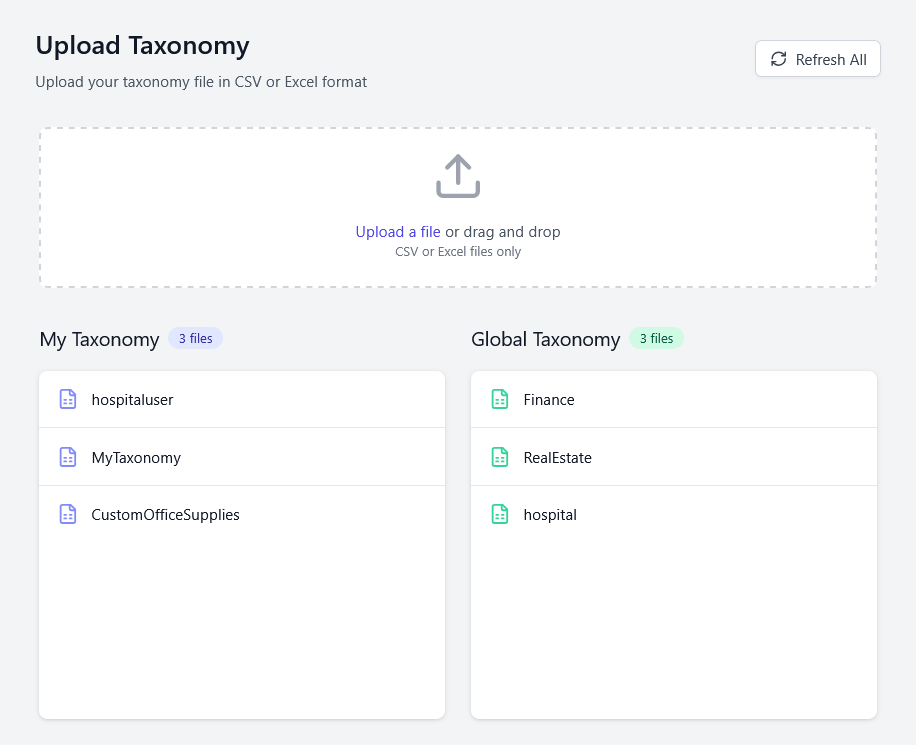Click the file icon beside MyTaxonomy
The height and width of the screenshot is (745, 916).
pyautogui.click(x=68, y=457)
